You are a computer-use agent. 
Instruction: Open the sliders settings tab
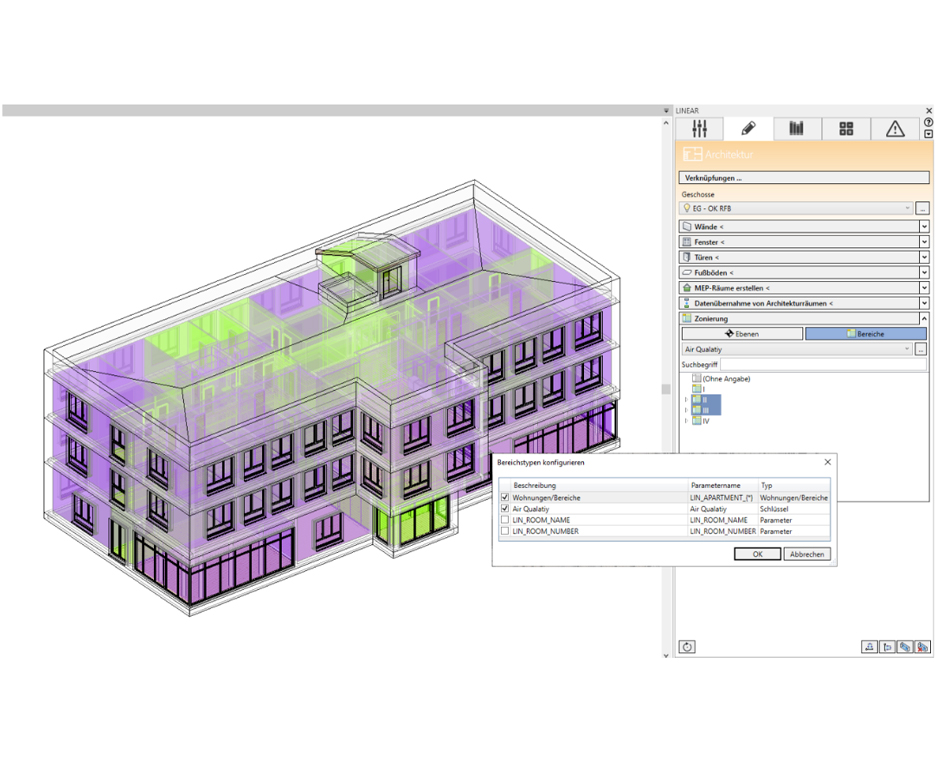699,129
